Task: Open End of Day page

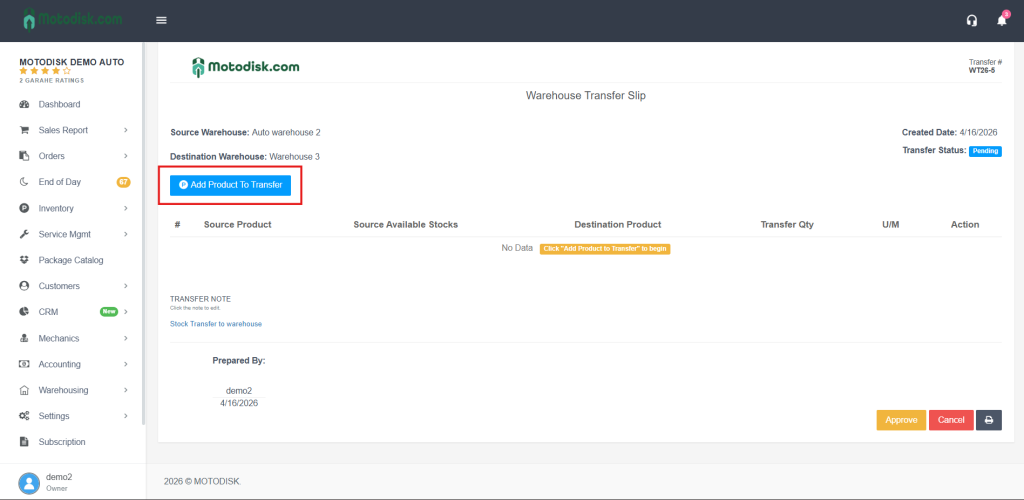Action: [60, 182]
